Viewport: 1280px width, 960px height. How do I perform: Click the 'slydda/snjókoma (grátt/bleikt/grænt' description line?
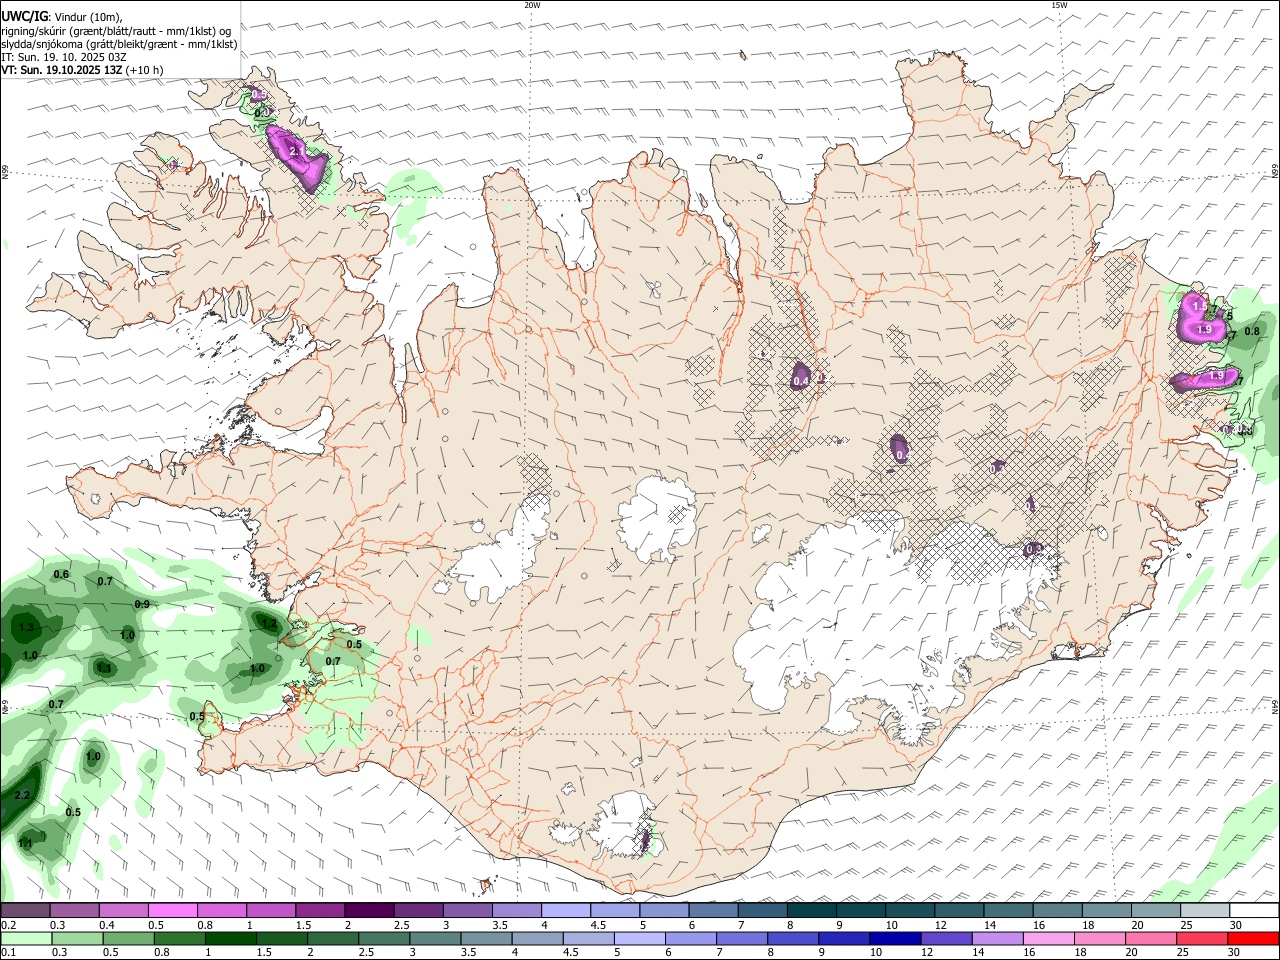119,44
